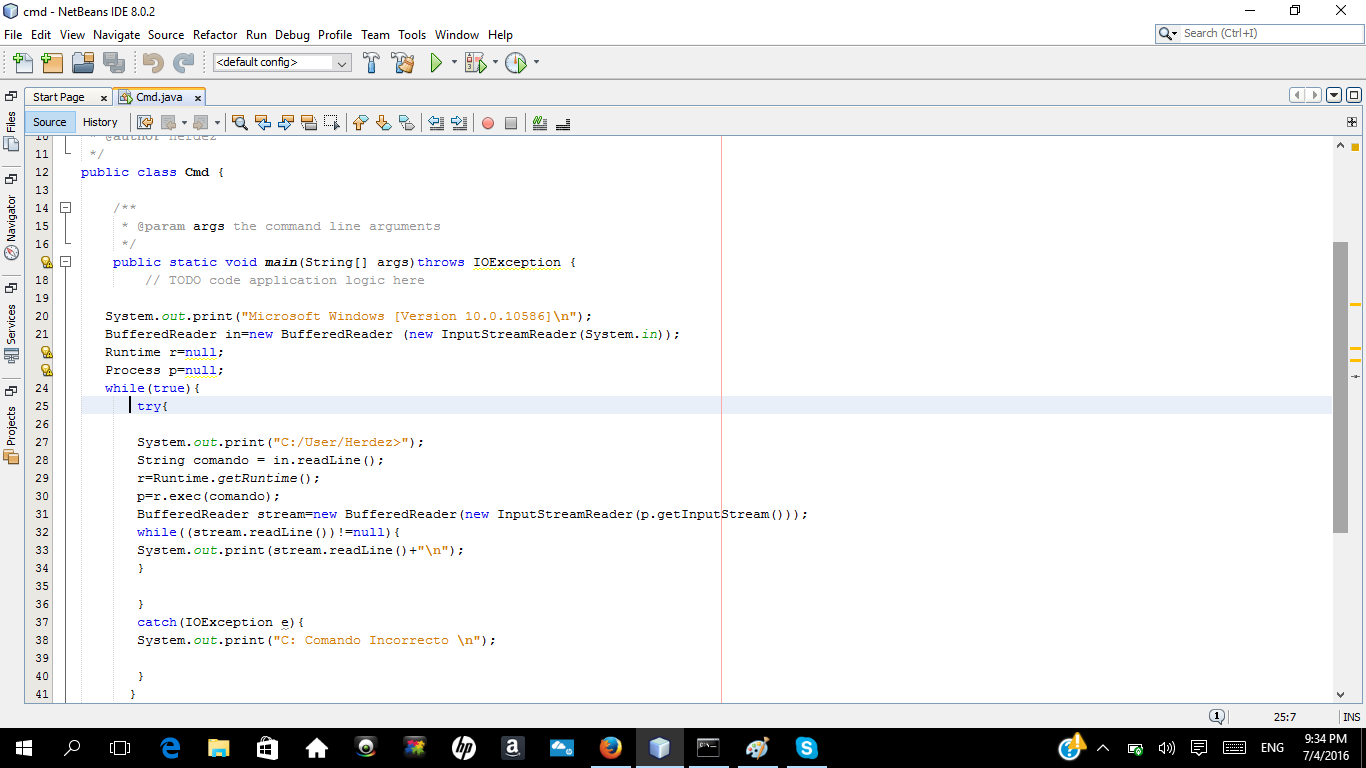This screenshot has width=1366, height=768.
Task: Switch to the Start Page tab
Action: point(59,97)
